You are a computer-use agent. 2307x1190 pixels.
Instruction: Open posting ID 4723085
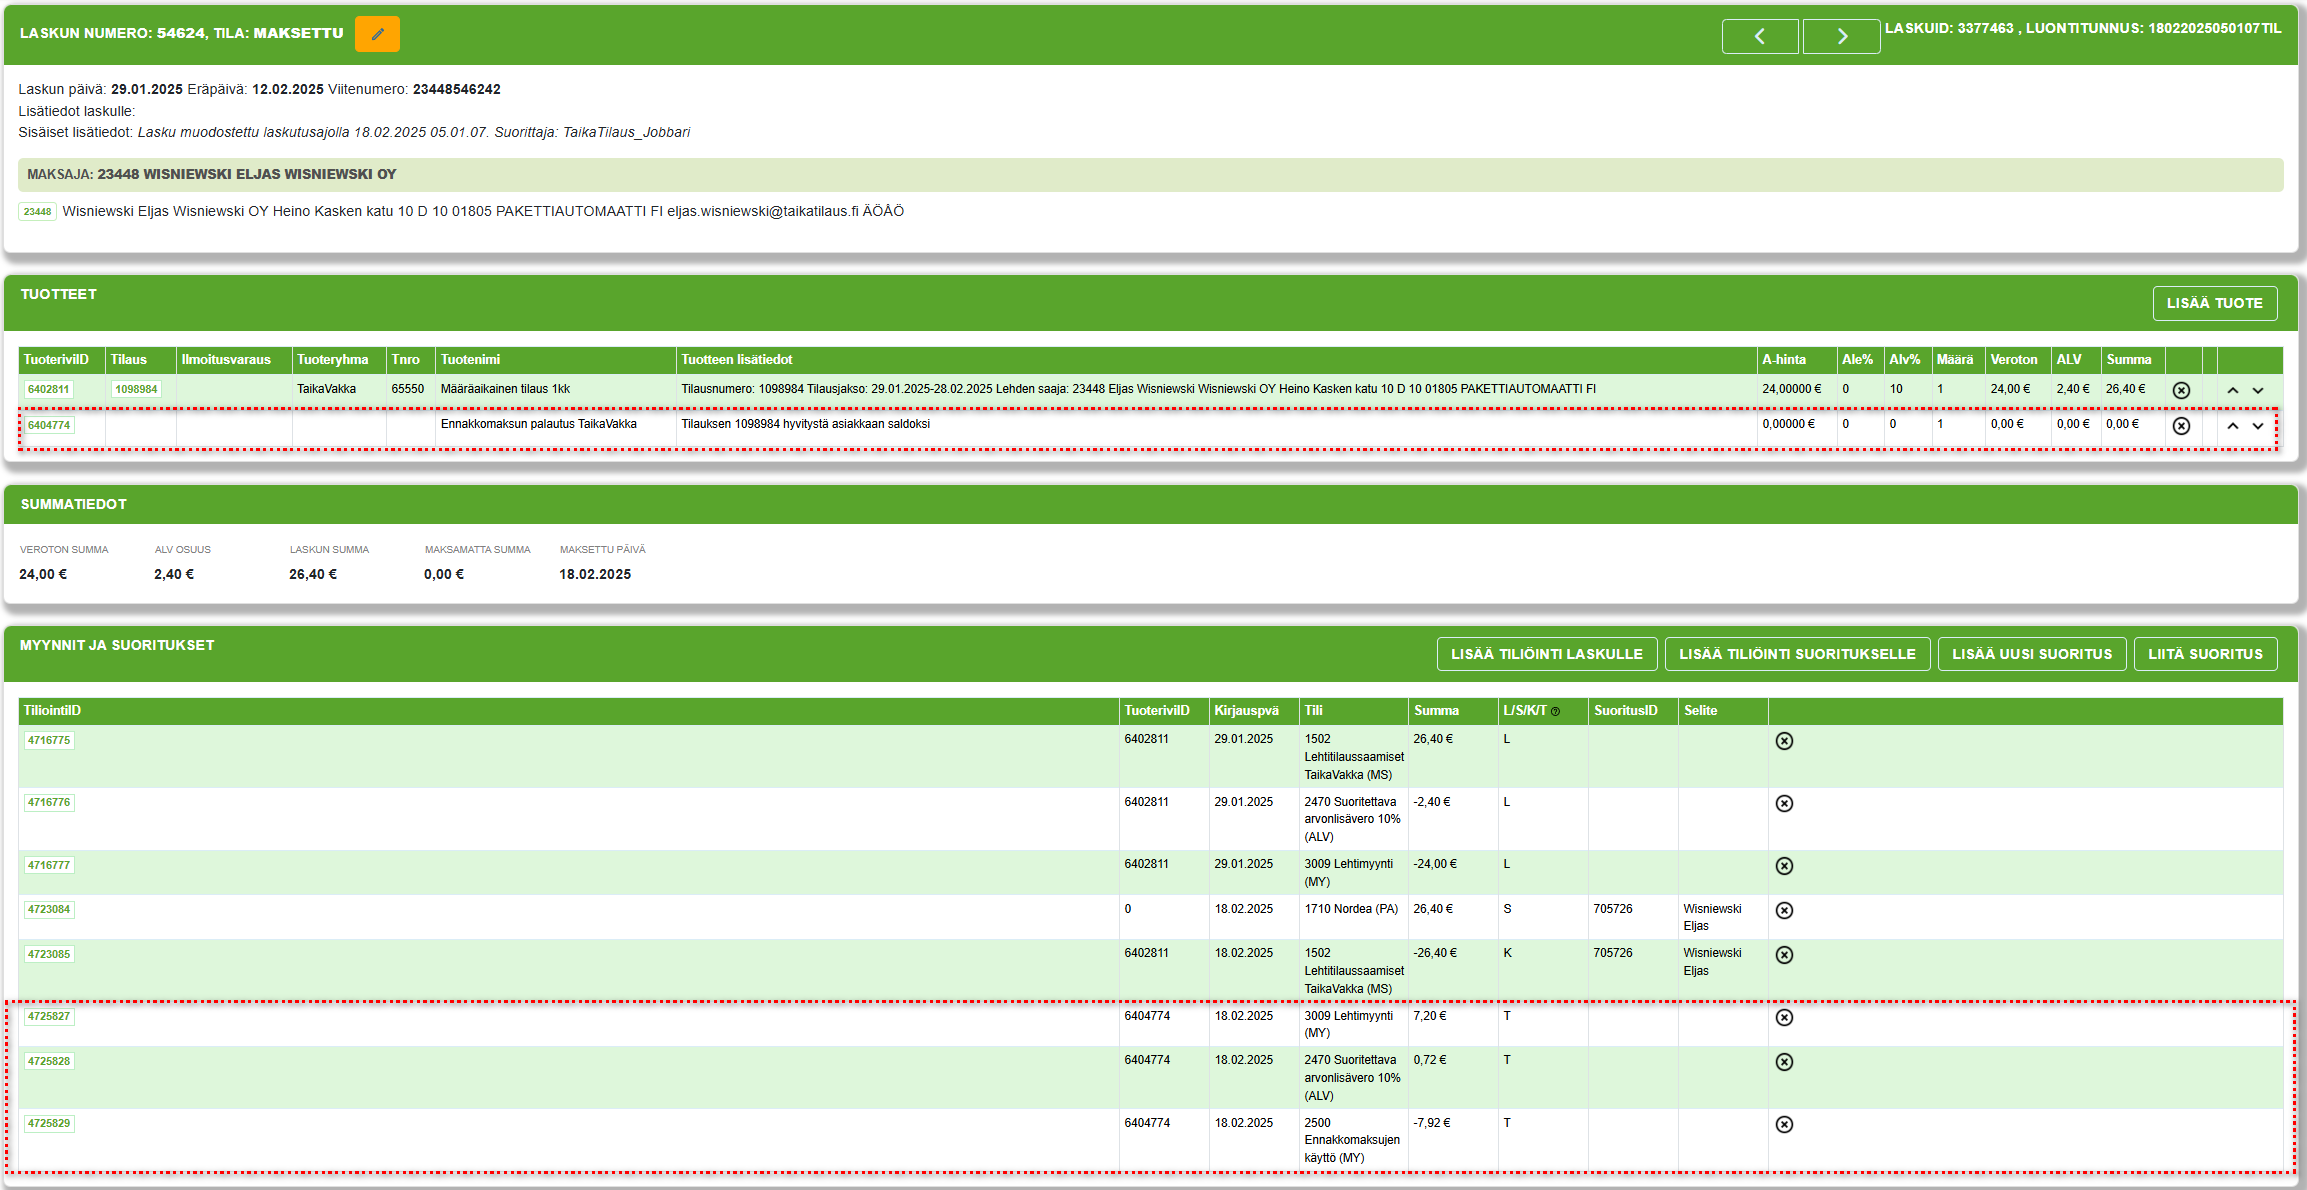click(x=49, y=955)
